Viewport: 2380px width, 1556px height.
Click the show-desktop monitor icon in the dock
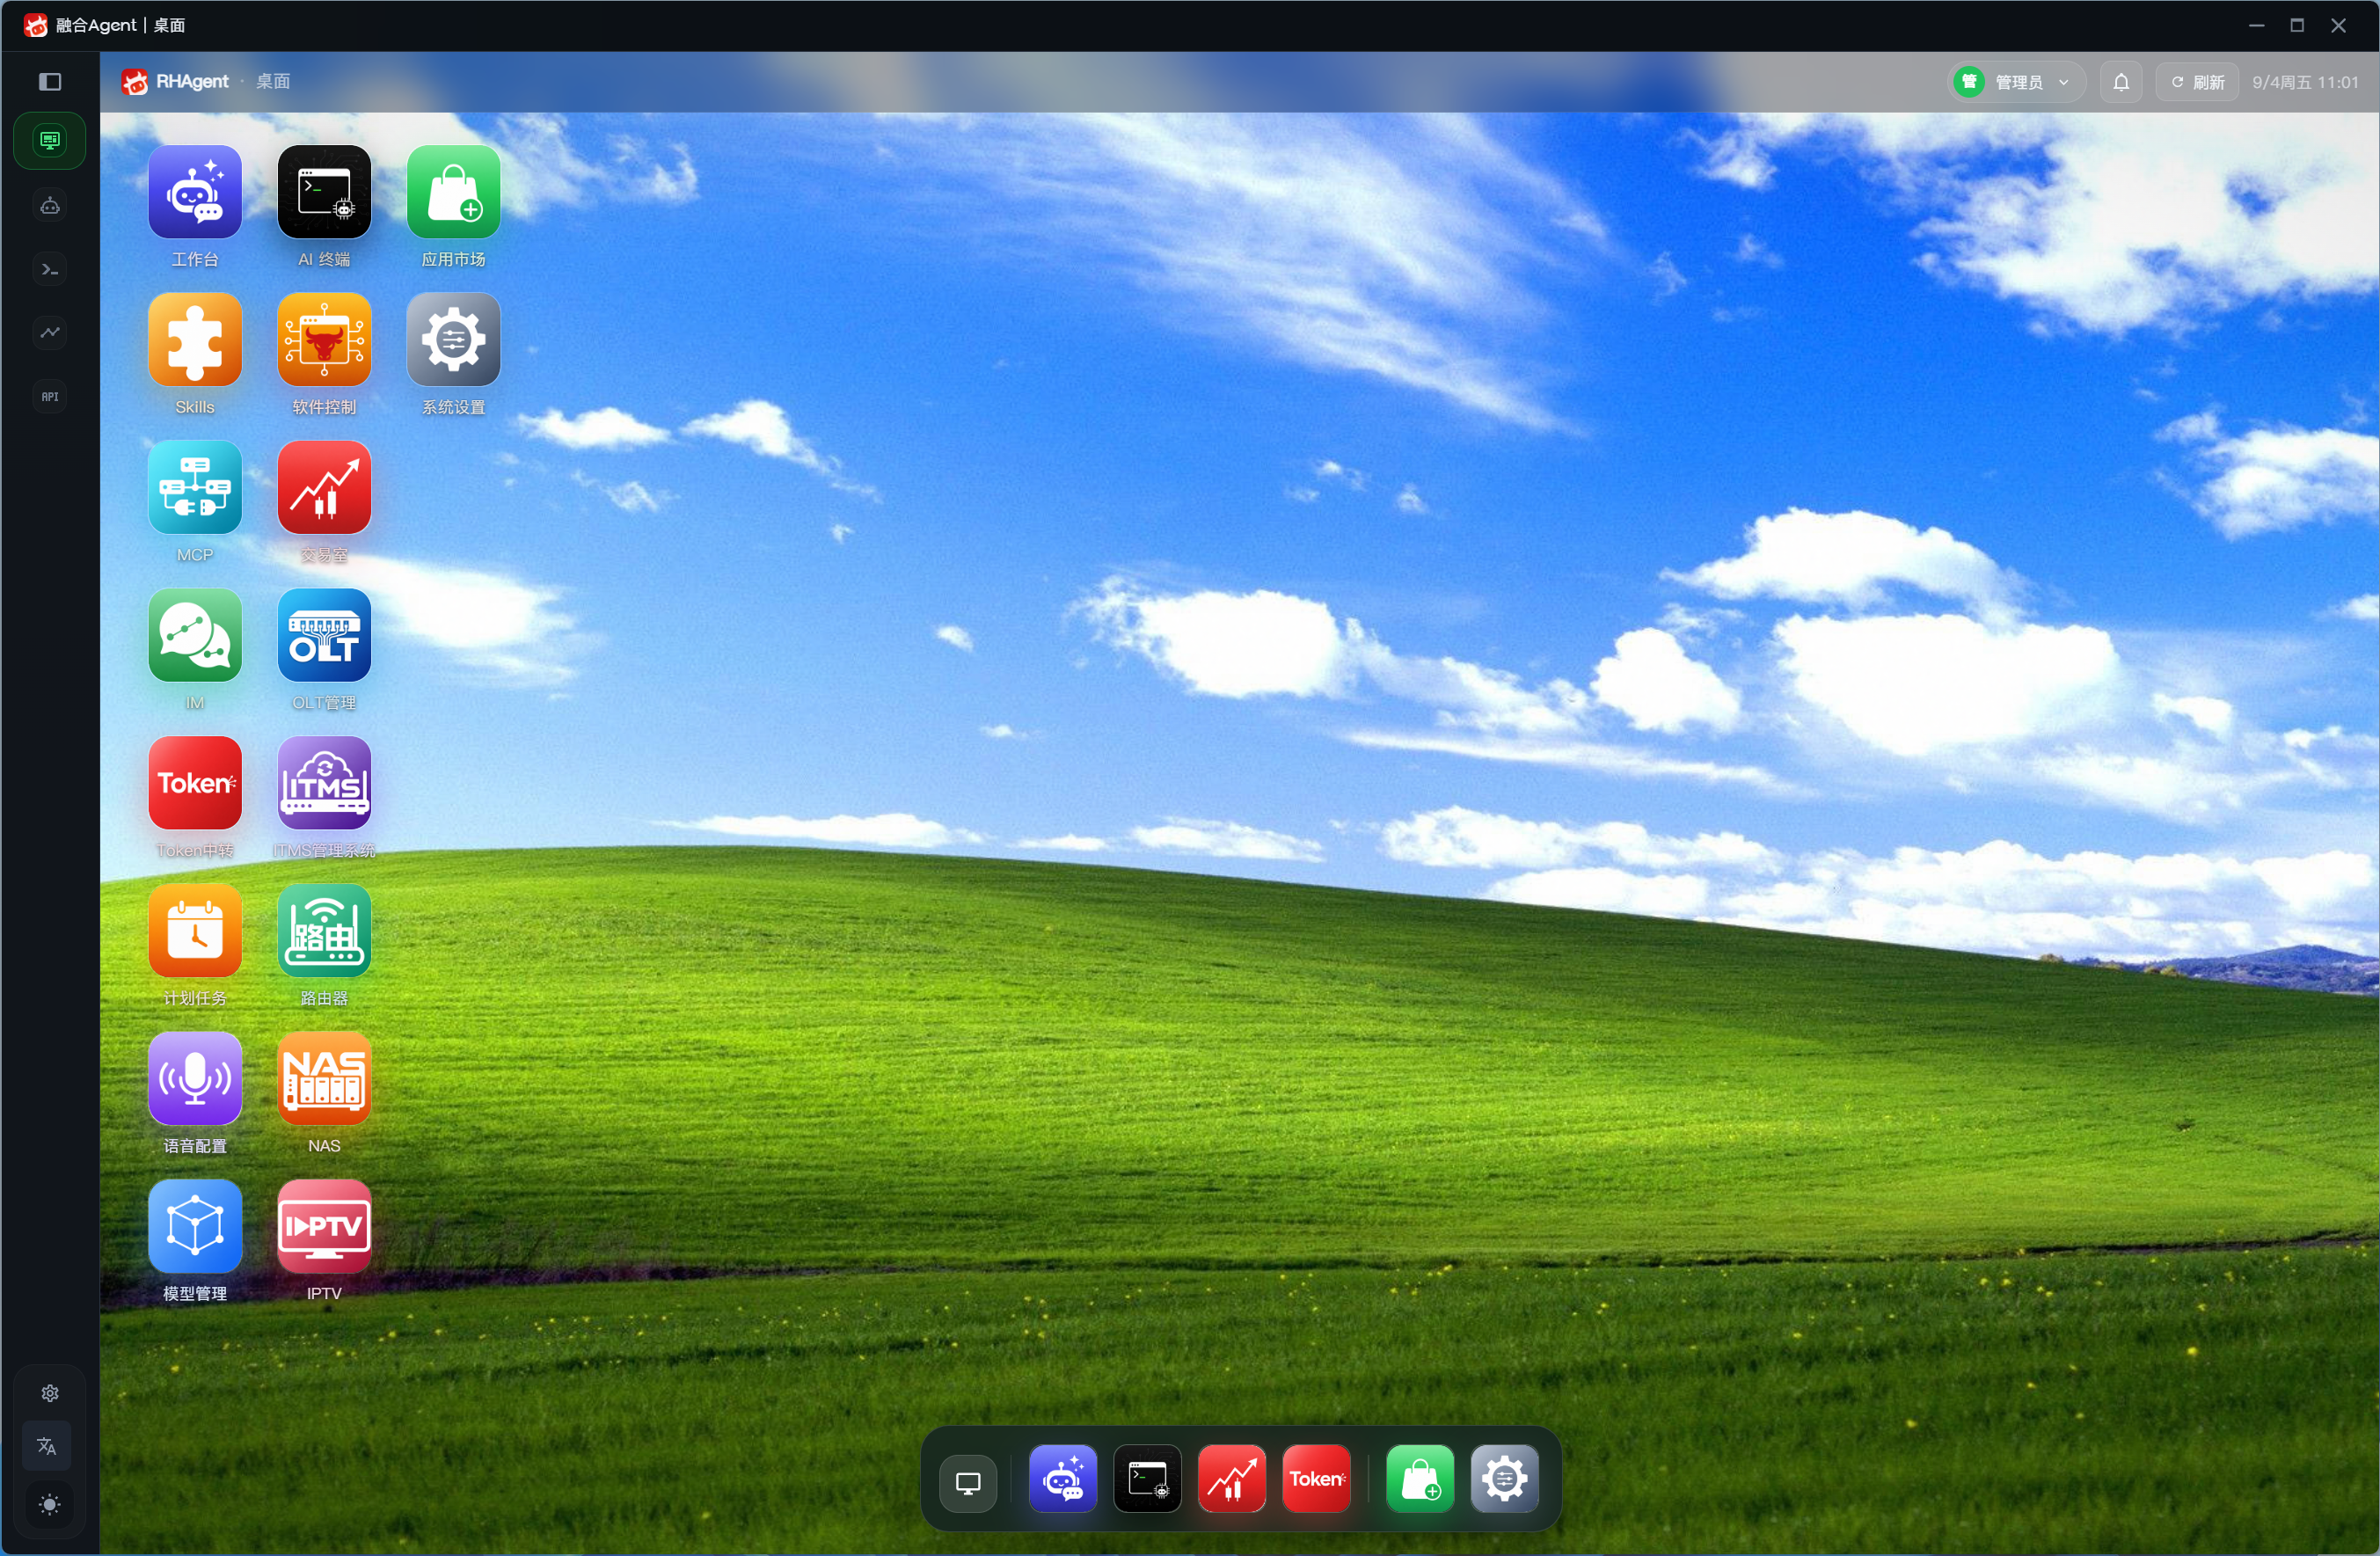click(x=968, y=1483)
